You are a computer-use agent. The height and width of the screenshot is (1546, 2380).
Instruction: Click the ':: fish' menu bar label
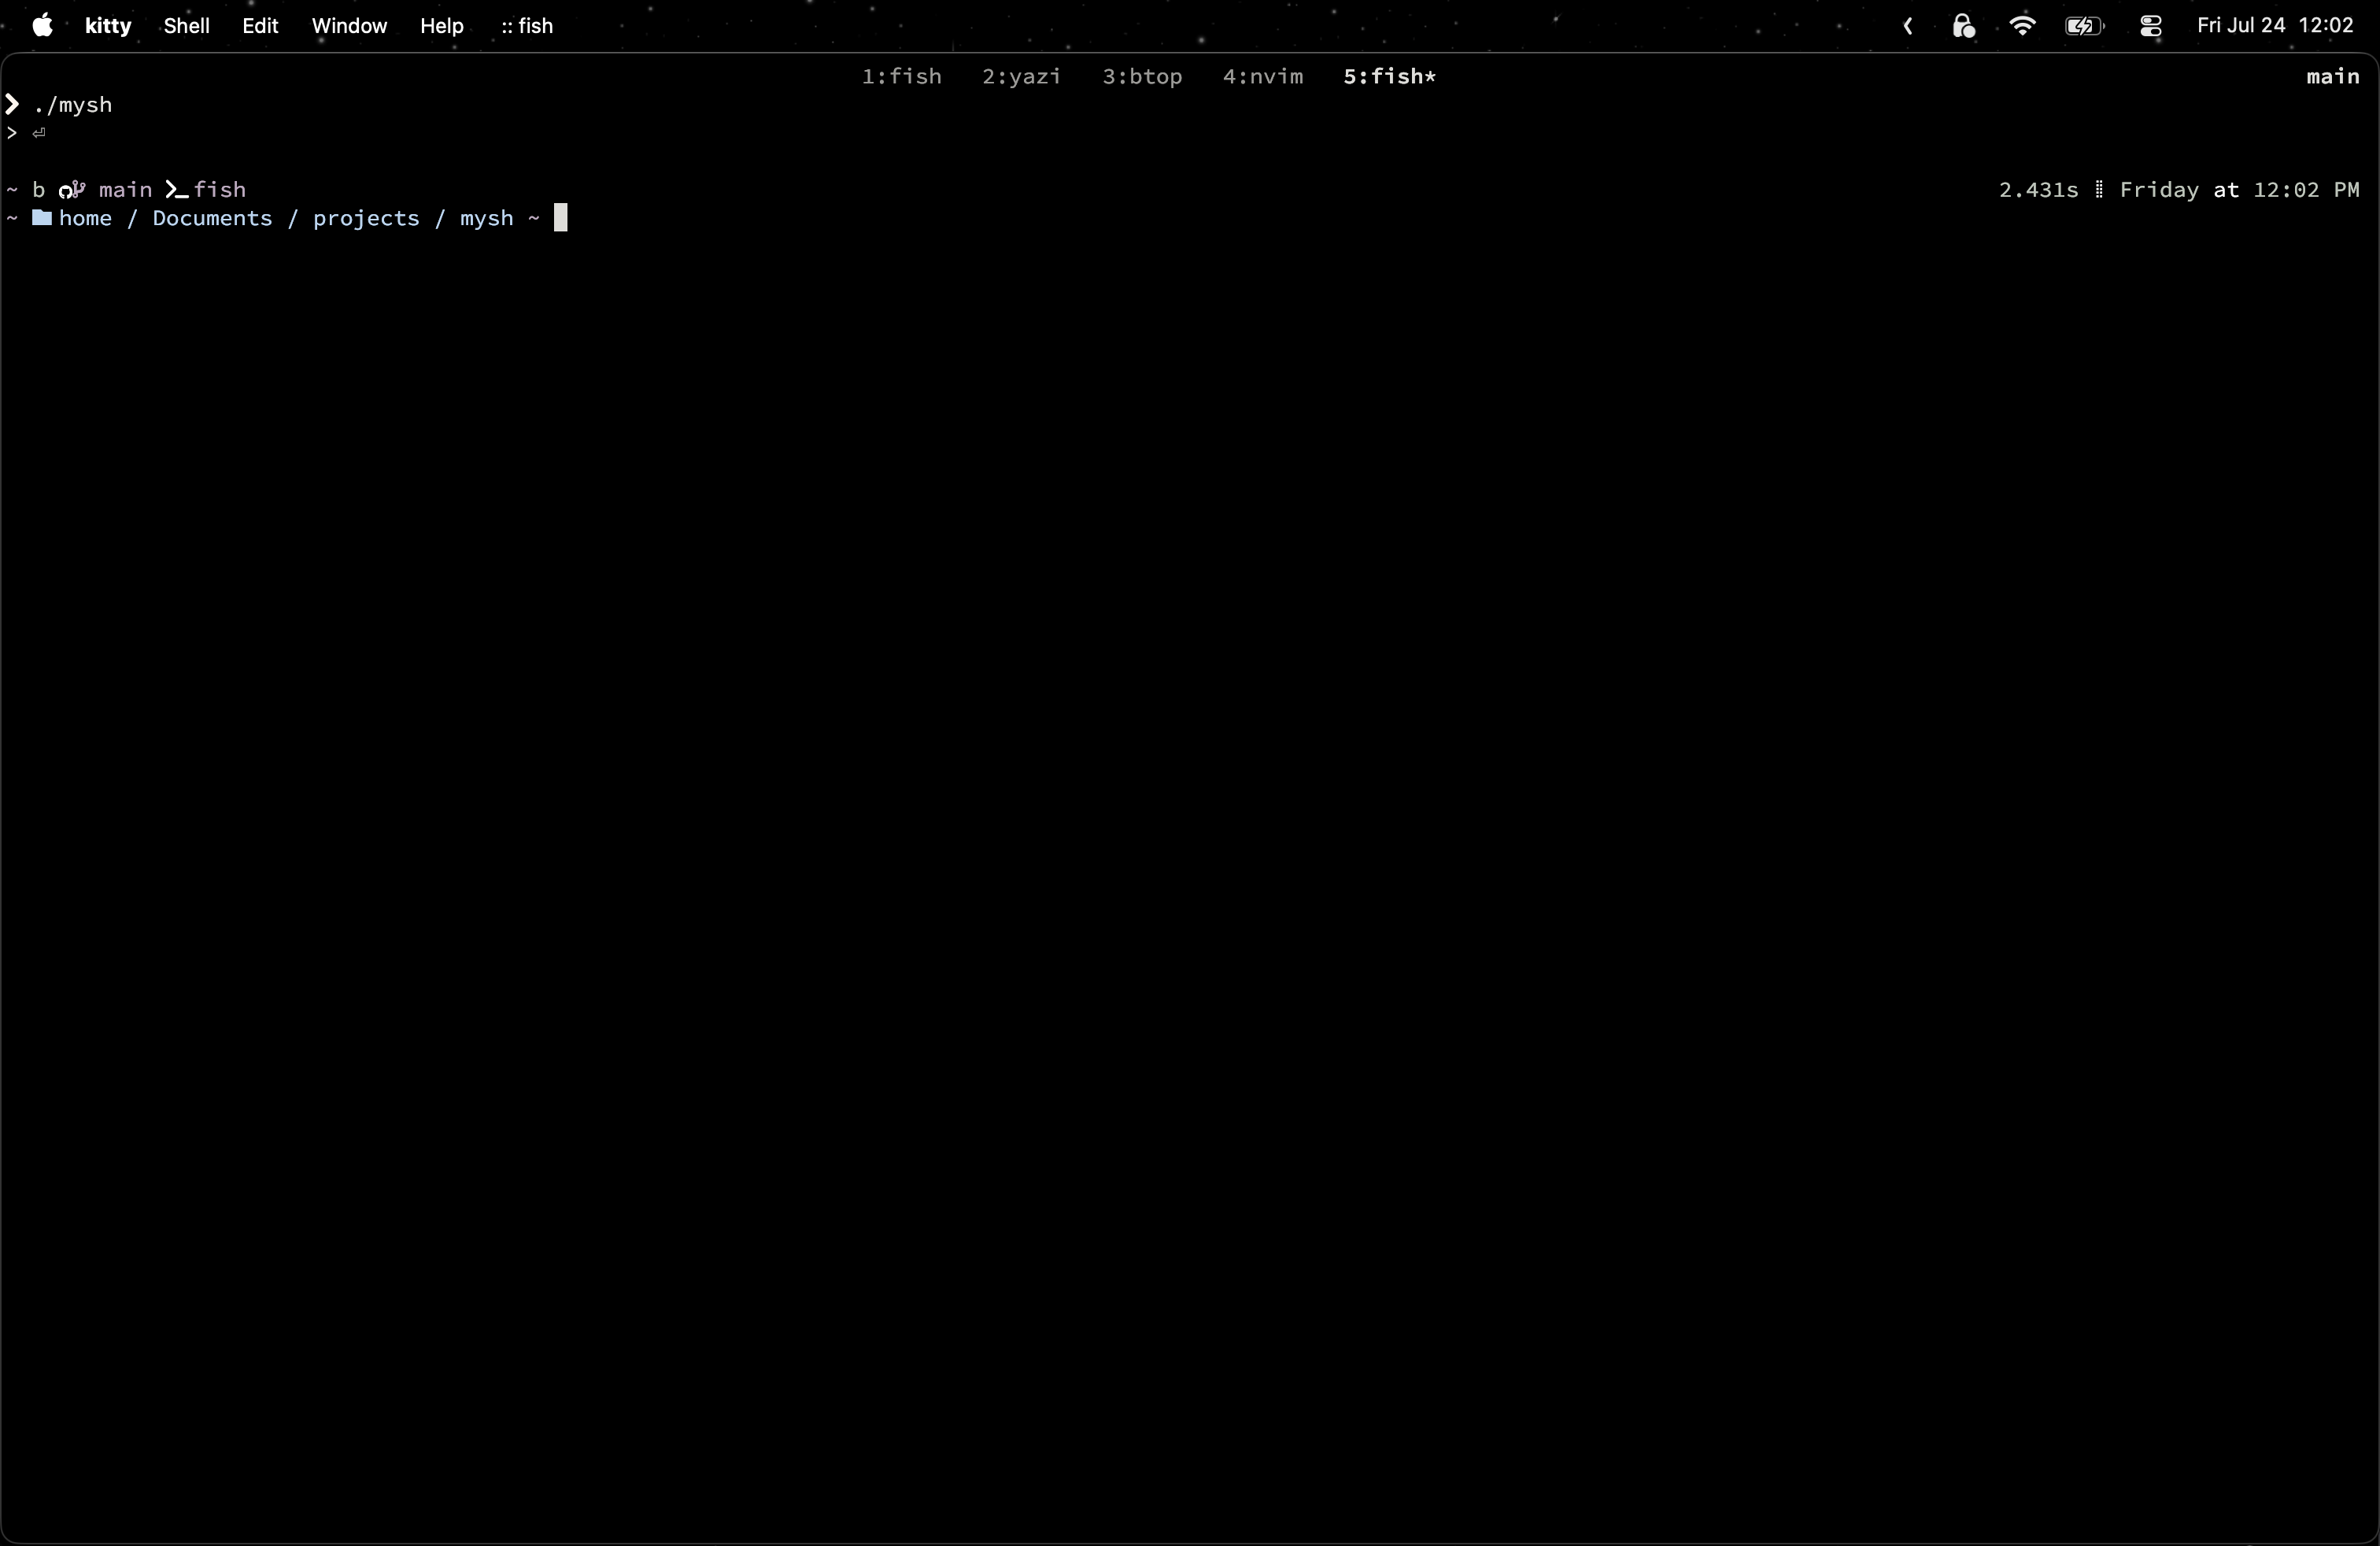click(x=527, y=26)
